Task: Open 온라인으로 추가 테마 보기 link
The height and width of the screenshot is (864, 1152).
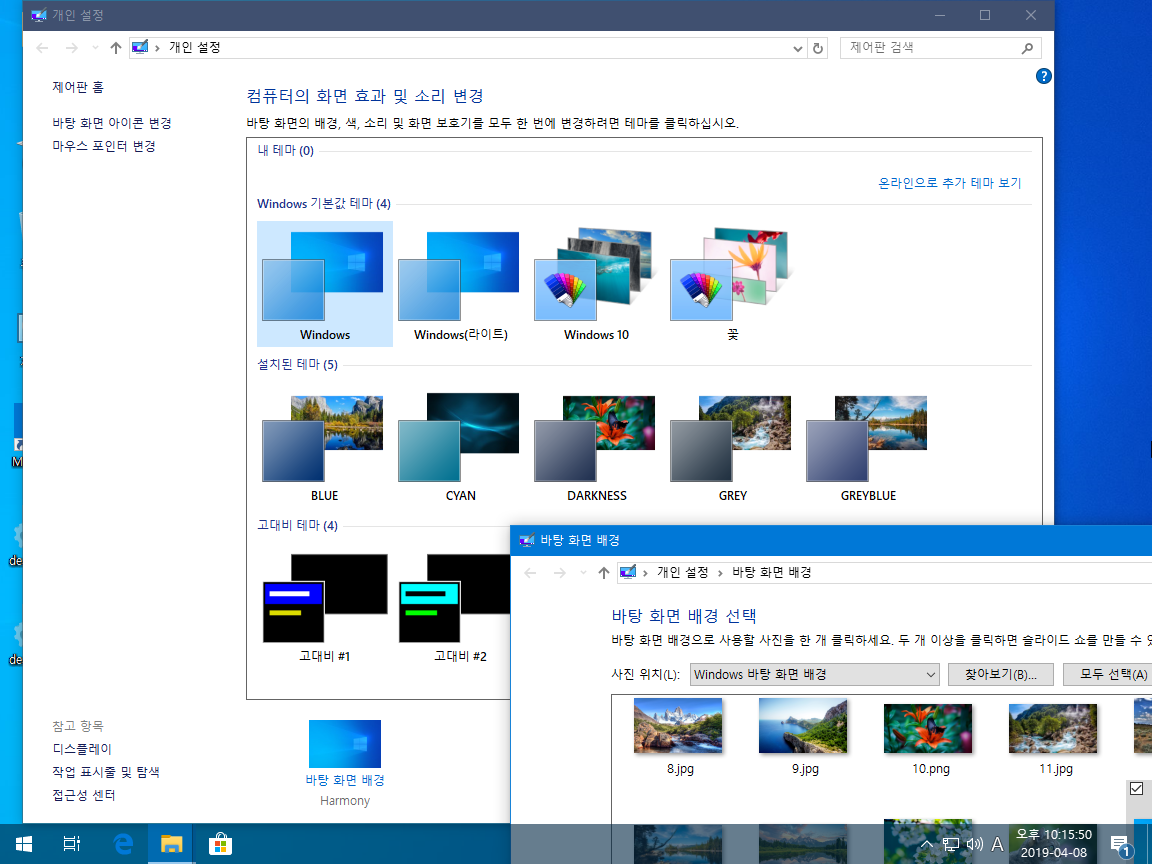Action: point(949,183)
